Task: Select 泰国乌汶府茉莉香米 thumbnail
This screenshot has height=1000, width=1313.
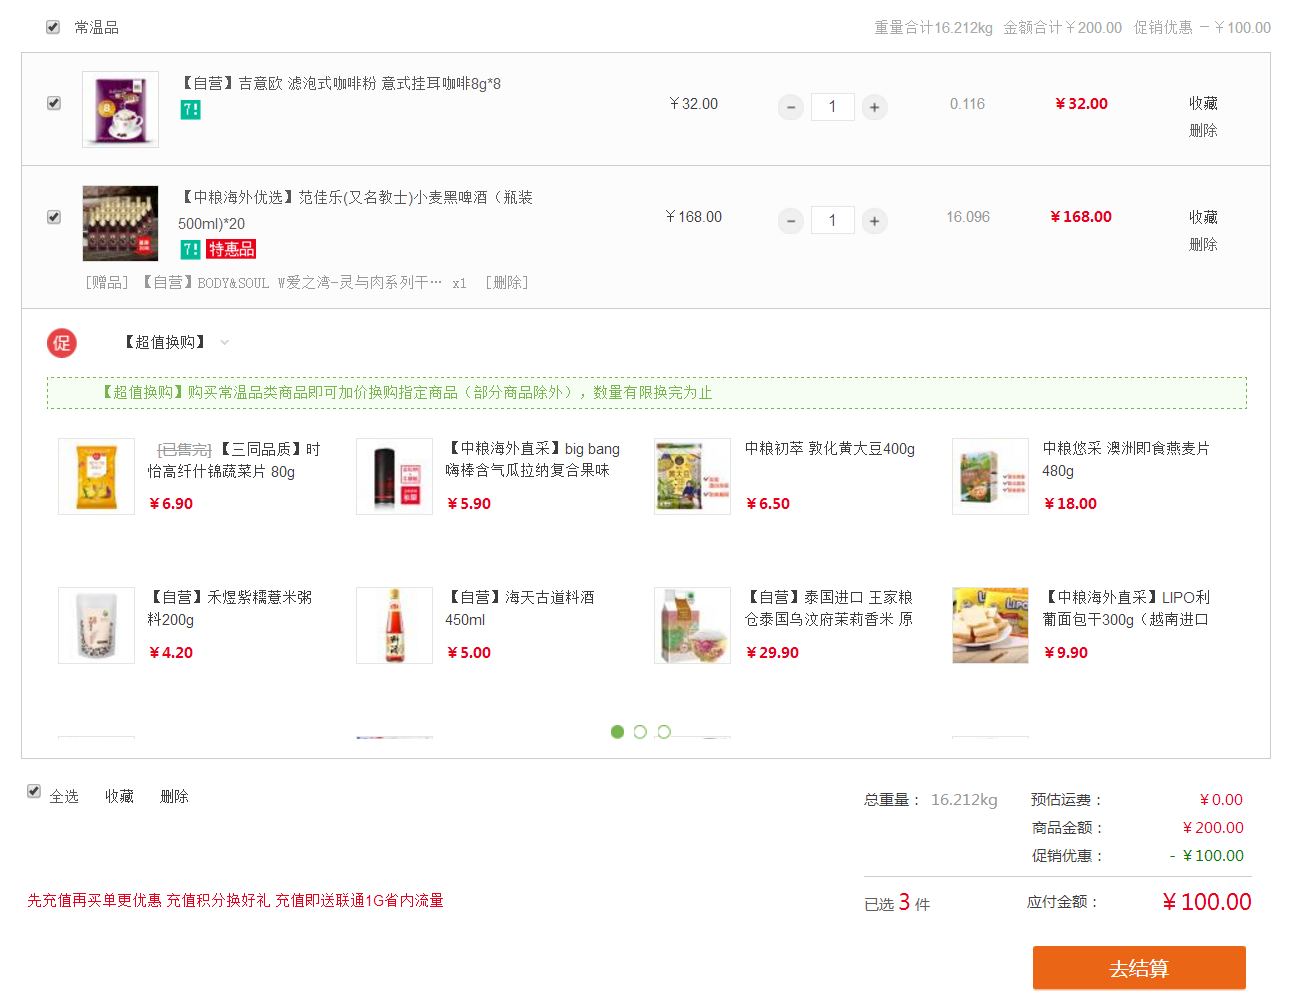Action: (x=692, y=625)
